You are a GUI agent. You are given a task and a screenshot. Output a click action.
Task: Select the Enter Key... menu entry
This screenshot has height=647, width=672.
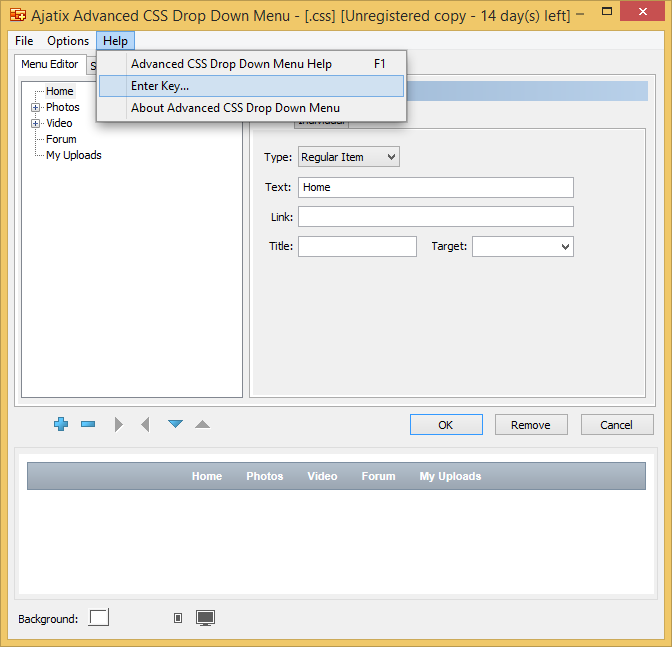point(251,86)
